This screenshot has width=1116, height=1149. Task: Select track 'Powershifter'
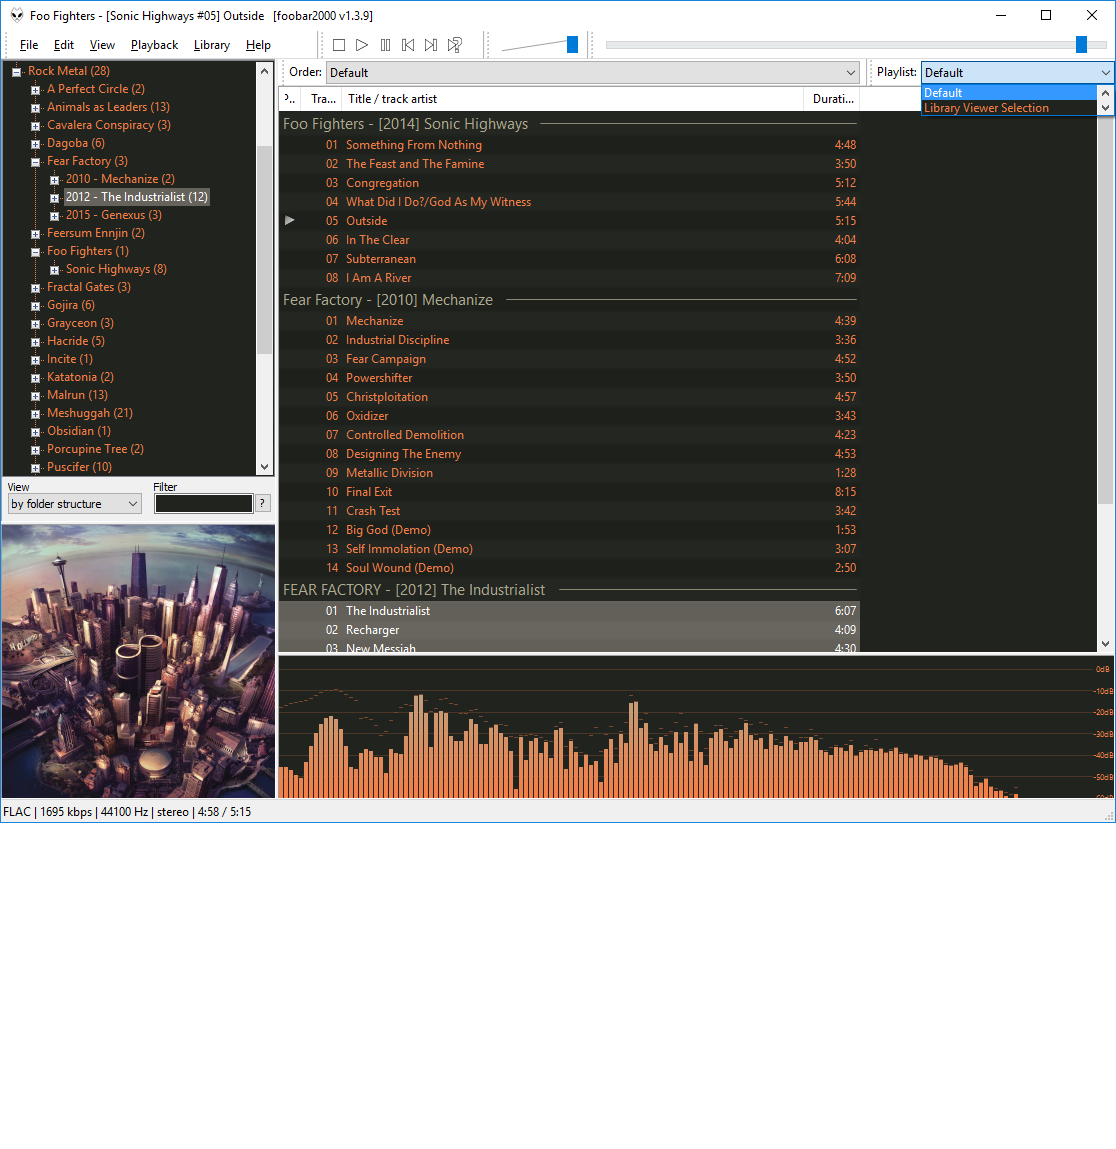tap(569, 378)
